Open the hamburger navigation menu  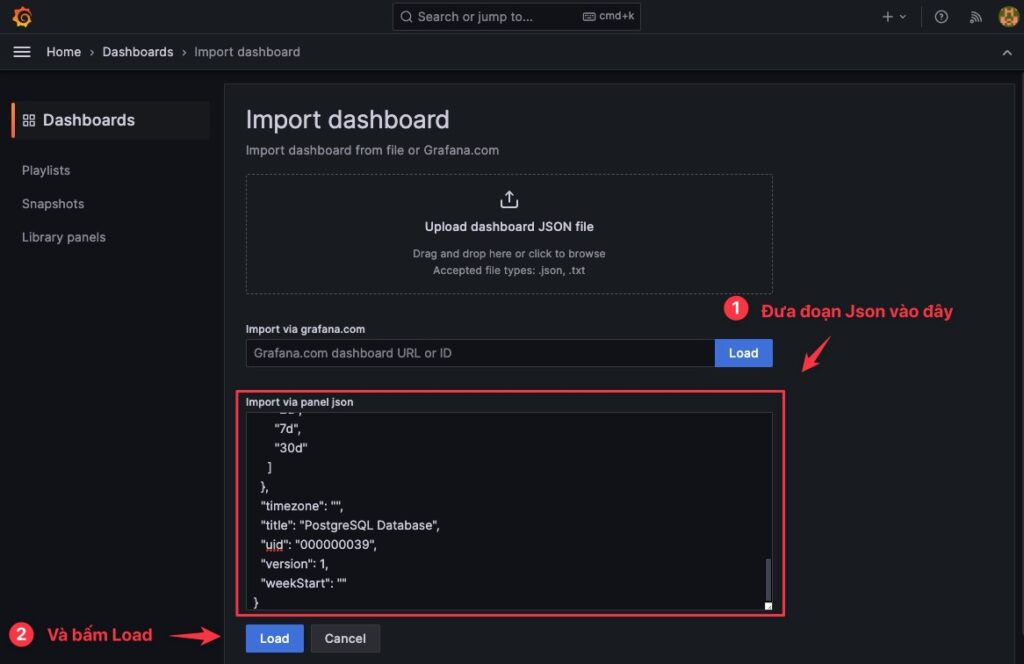[x=22, y=52]
